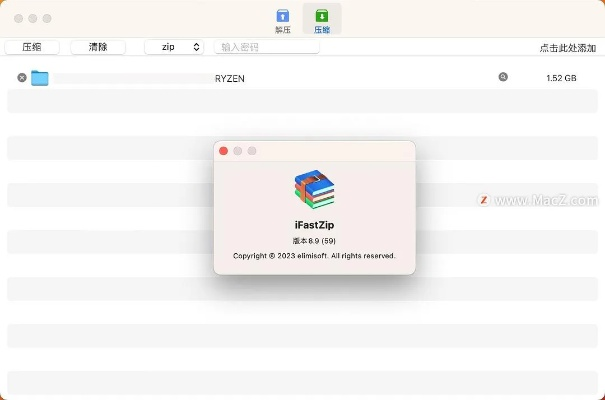
Task: Click the 1.52 GB size value
Action: (x=561, y=78)
